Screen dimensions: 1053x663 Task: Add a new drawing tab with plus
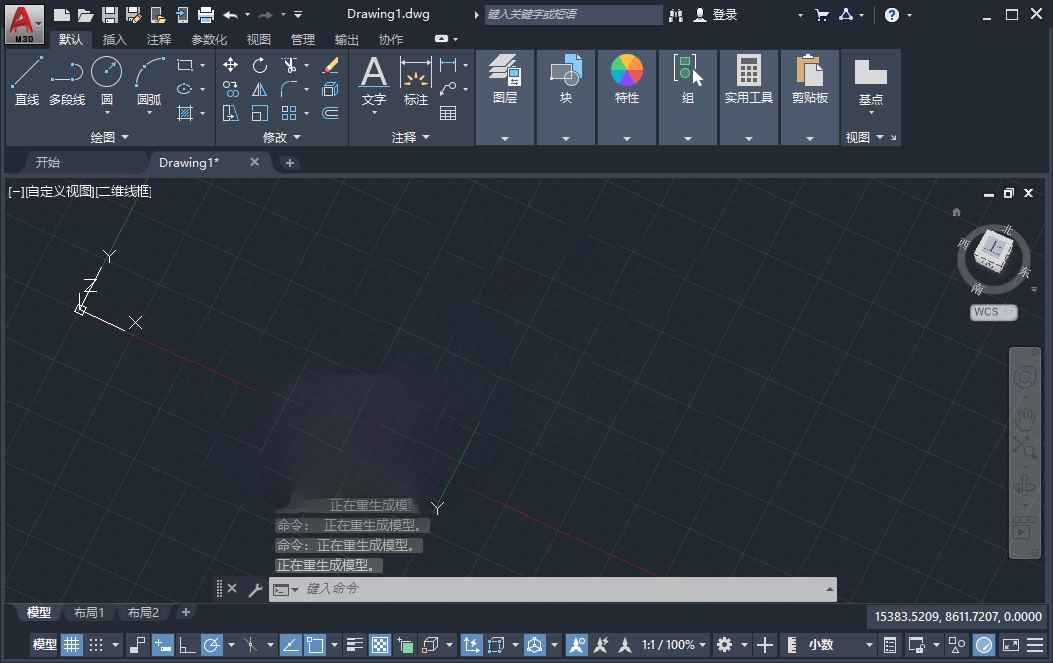click(x=289, y=163)
